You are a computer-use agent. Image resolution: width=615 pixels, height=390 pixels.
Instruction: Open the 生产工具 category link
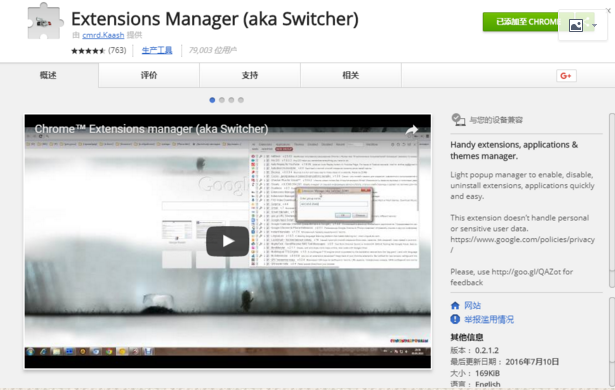[157, 50]
